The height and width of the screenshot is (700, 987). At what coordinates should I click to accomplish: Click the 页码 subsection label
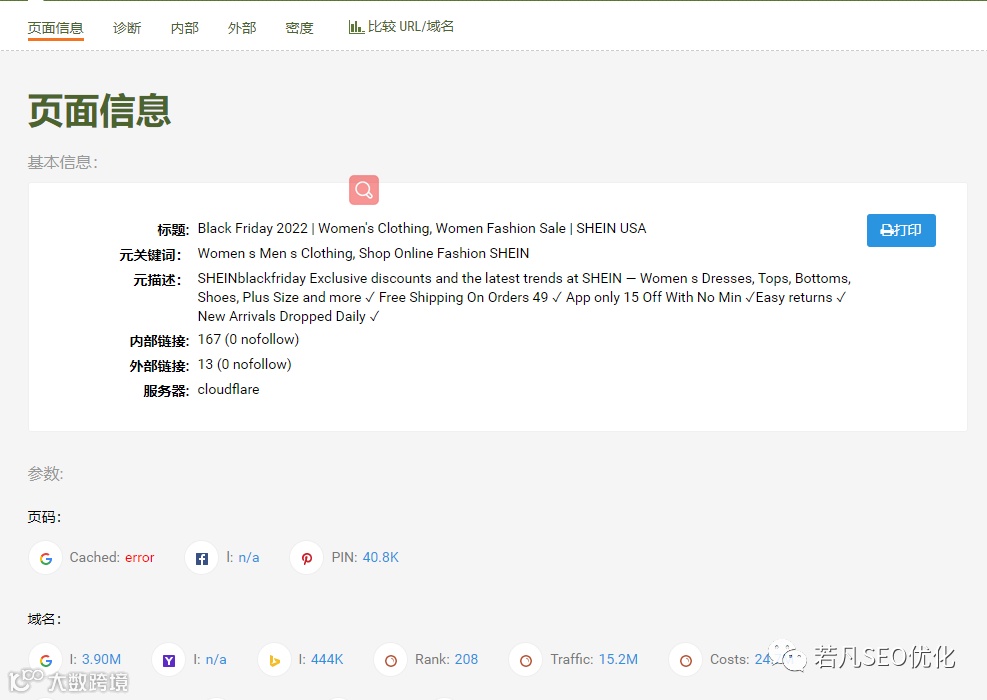click(x=44, y=517)
